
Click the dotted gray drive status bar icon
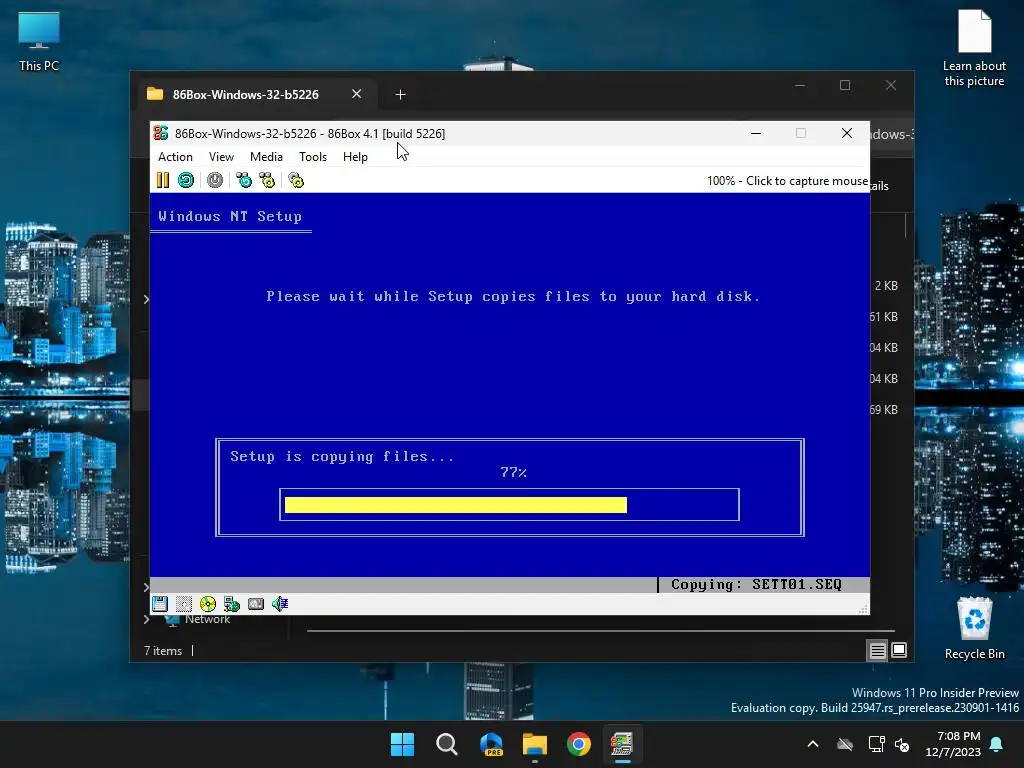point(184,604)
